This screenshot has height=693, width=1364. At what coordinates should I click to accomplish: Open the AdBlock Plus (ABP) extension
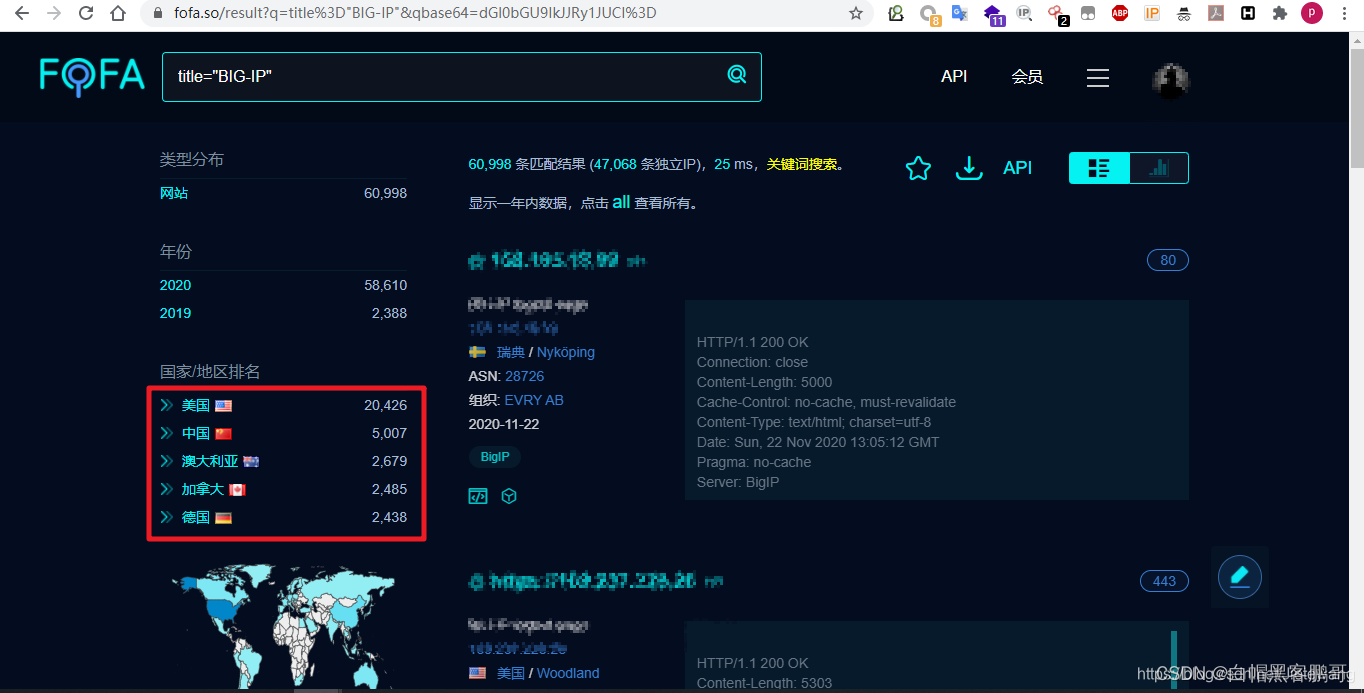click(1120, 13)
